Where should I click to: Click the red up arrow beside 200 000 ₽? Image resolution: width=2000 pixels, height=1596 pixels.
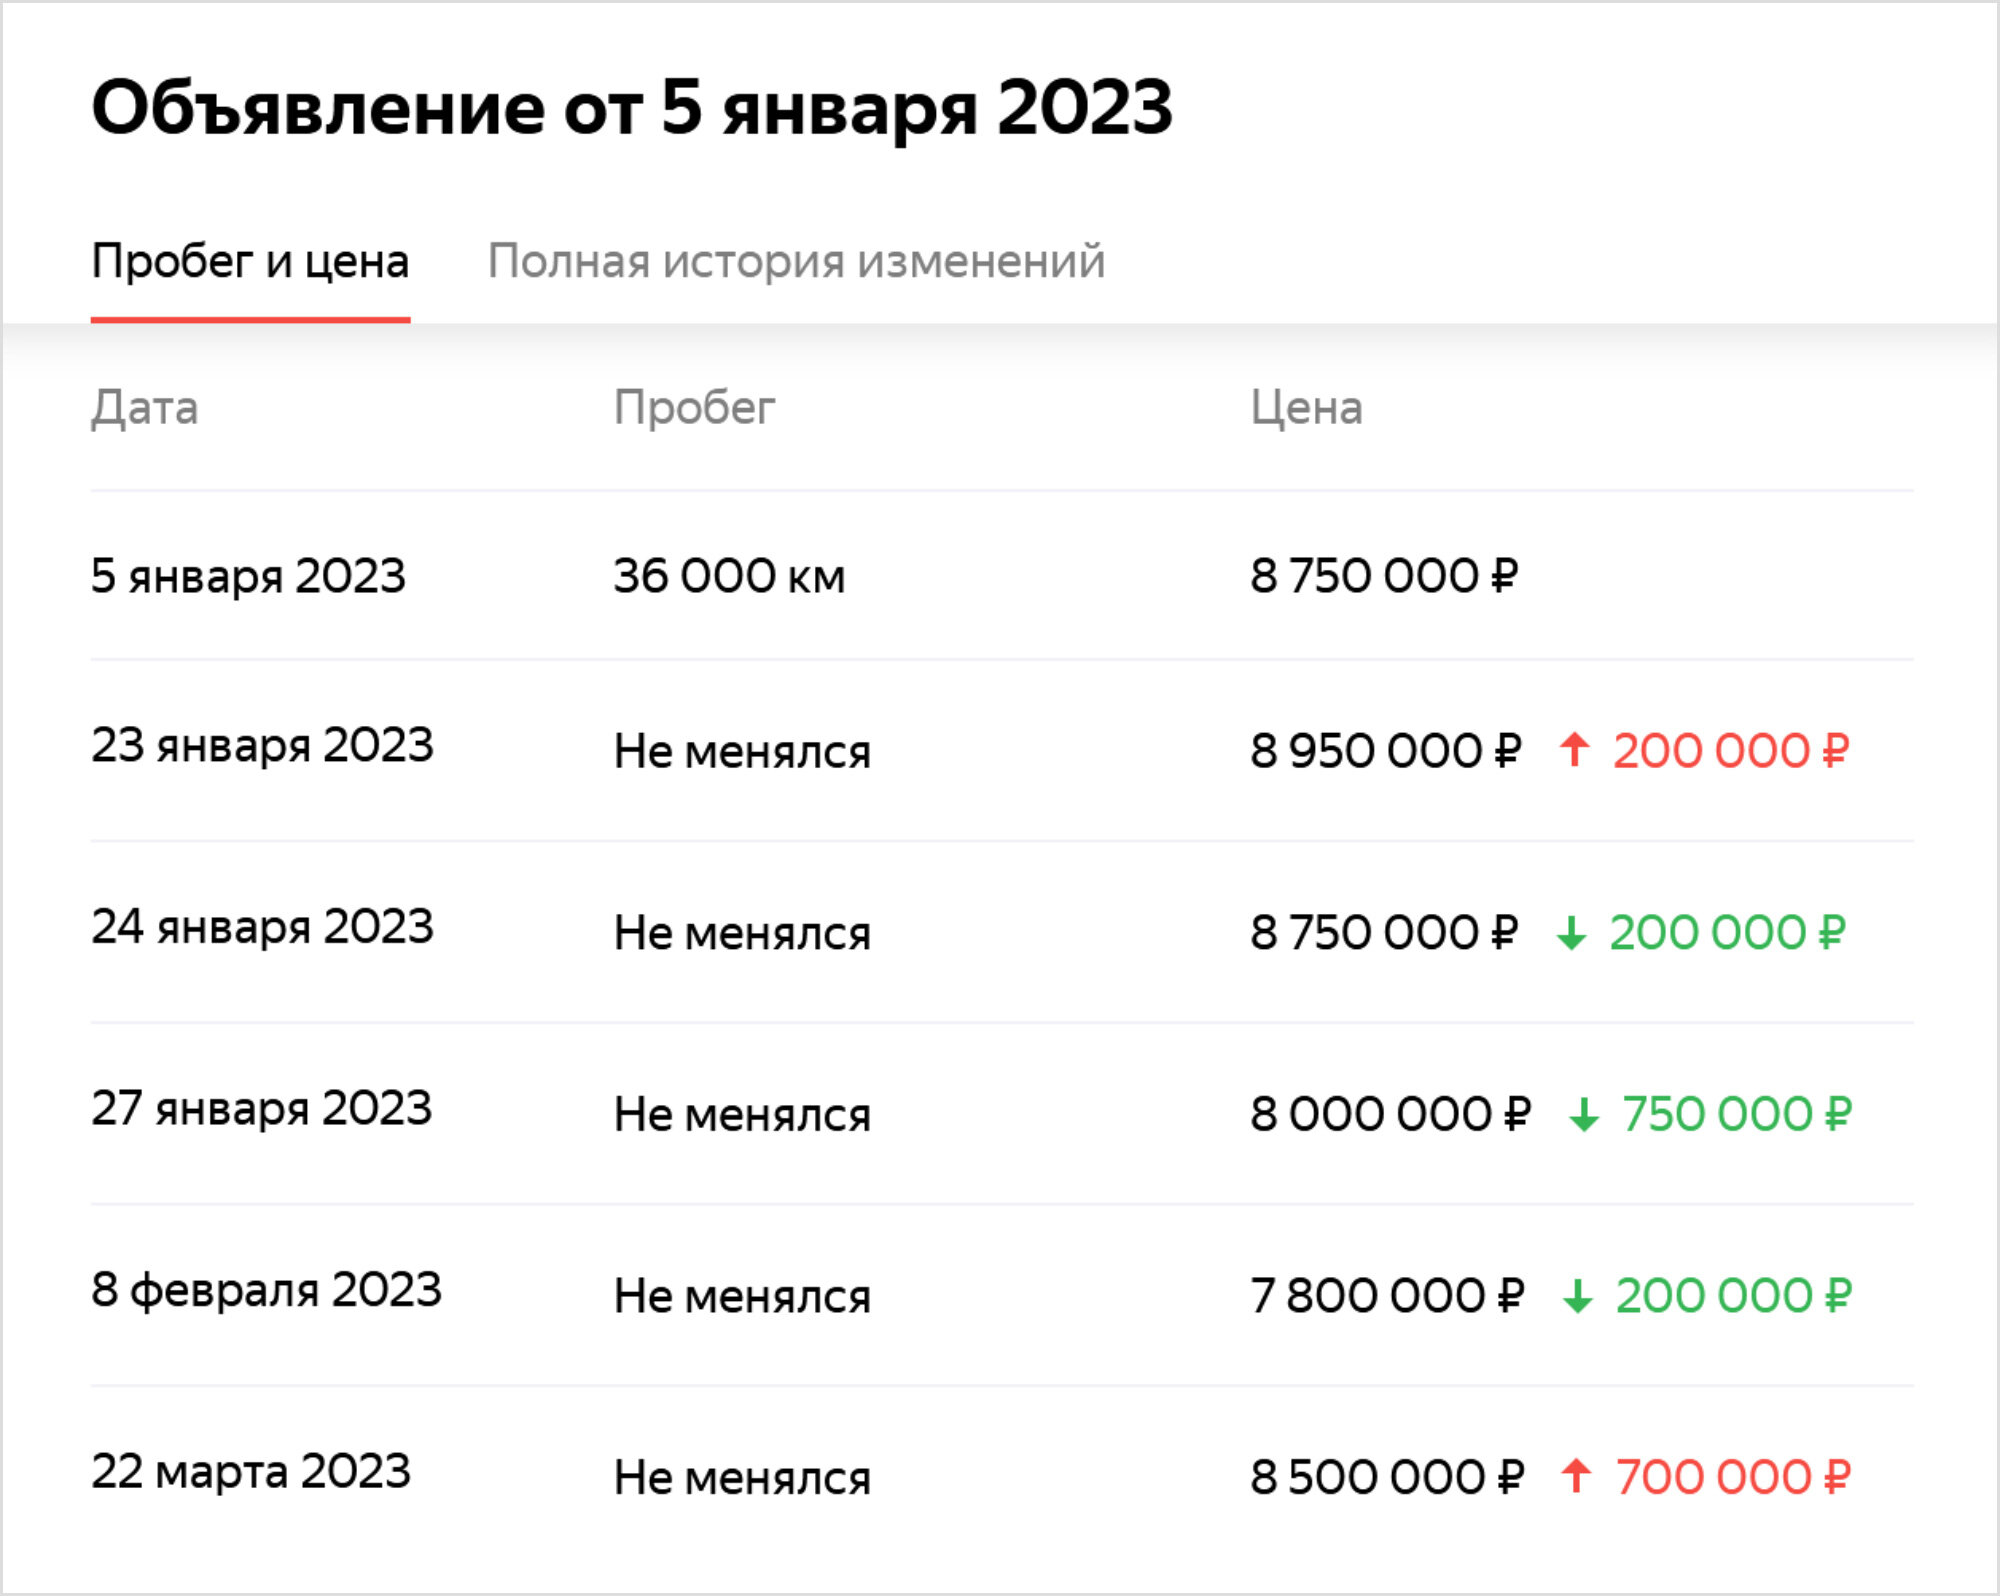tap(1574, 750)
